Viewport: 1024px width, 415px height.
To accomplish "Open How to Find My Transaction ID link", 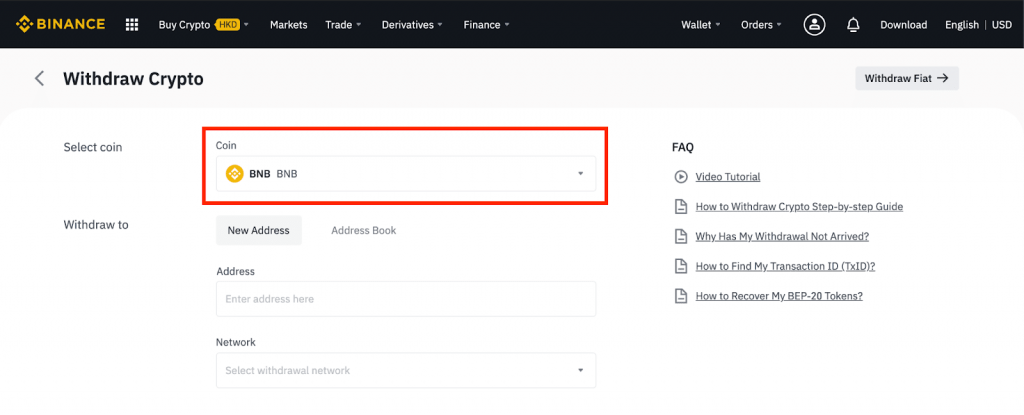I will point(785,266).
